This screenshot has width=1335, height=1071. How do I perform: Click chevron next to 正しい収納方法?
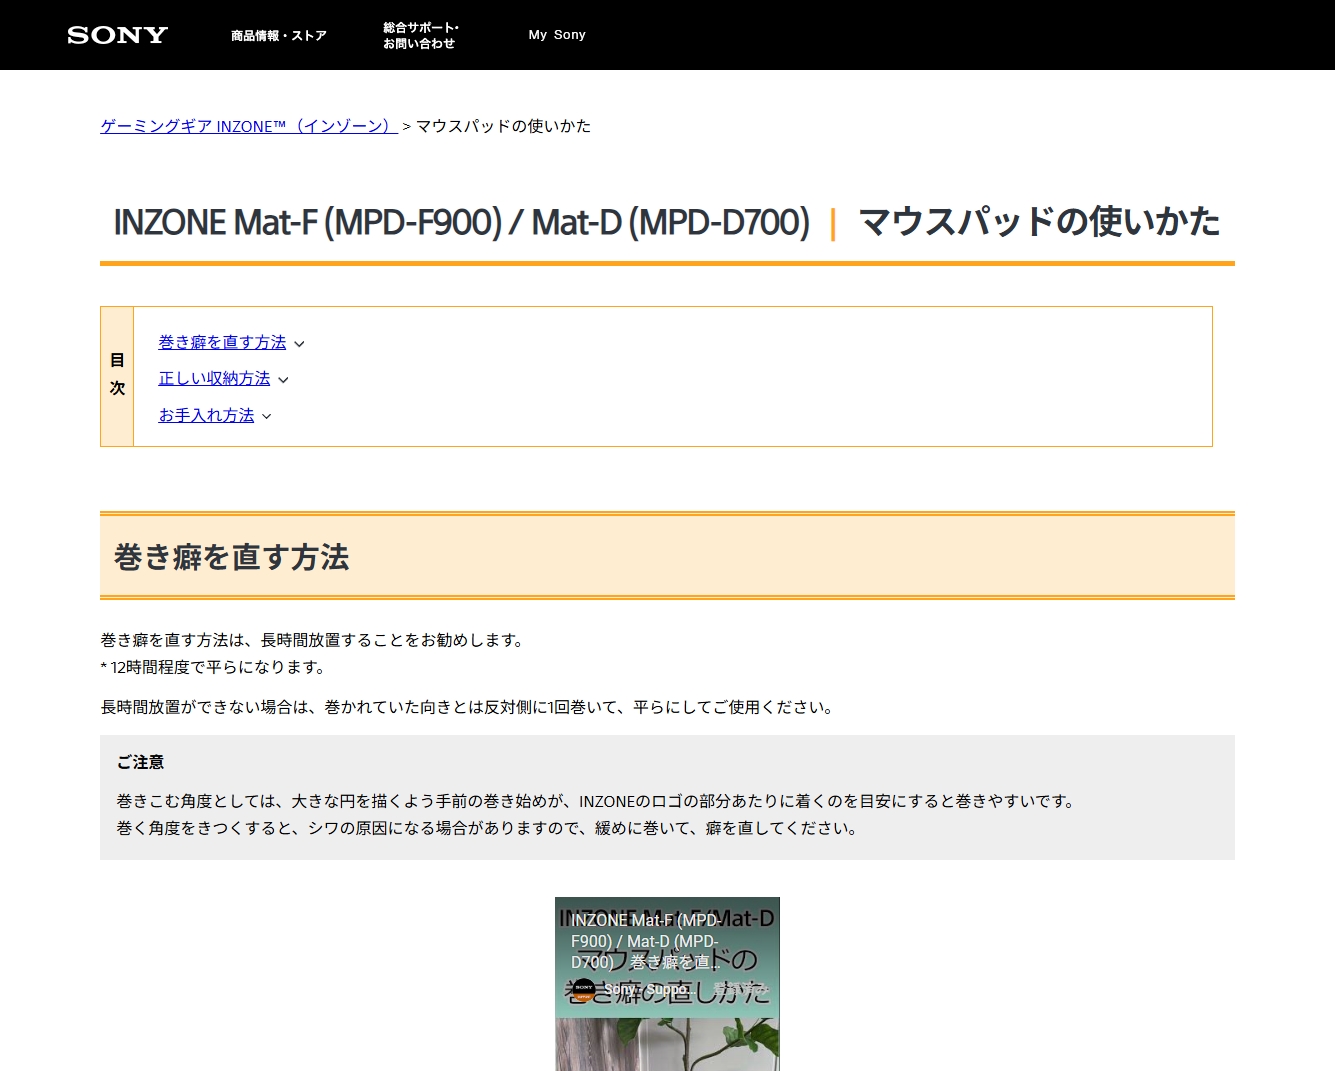tap(283, 380)
